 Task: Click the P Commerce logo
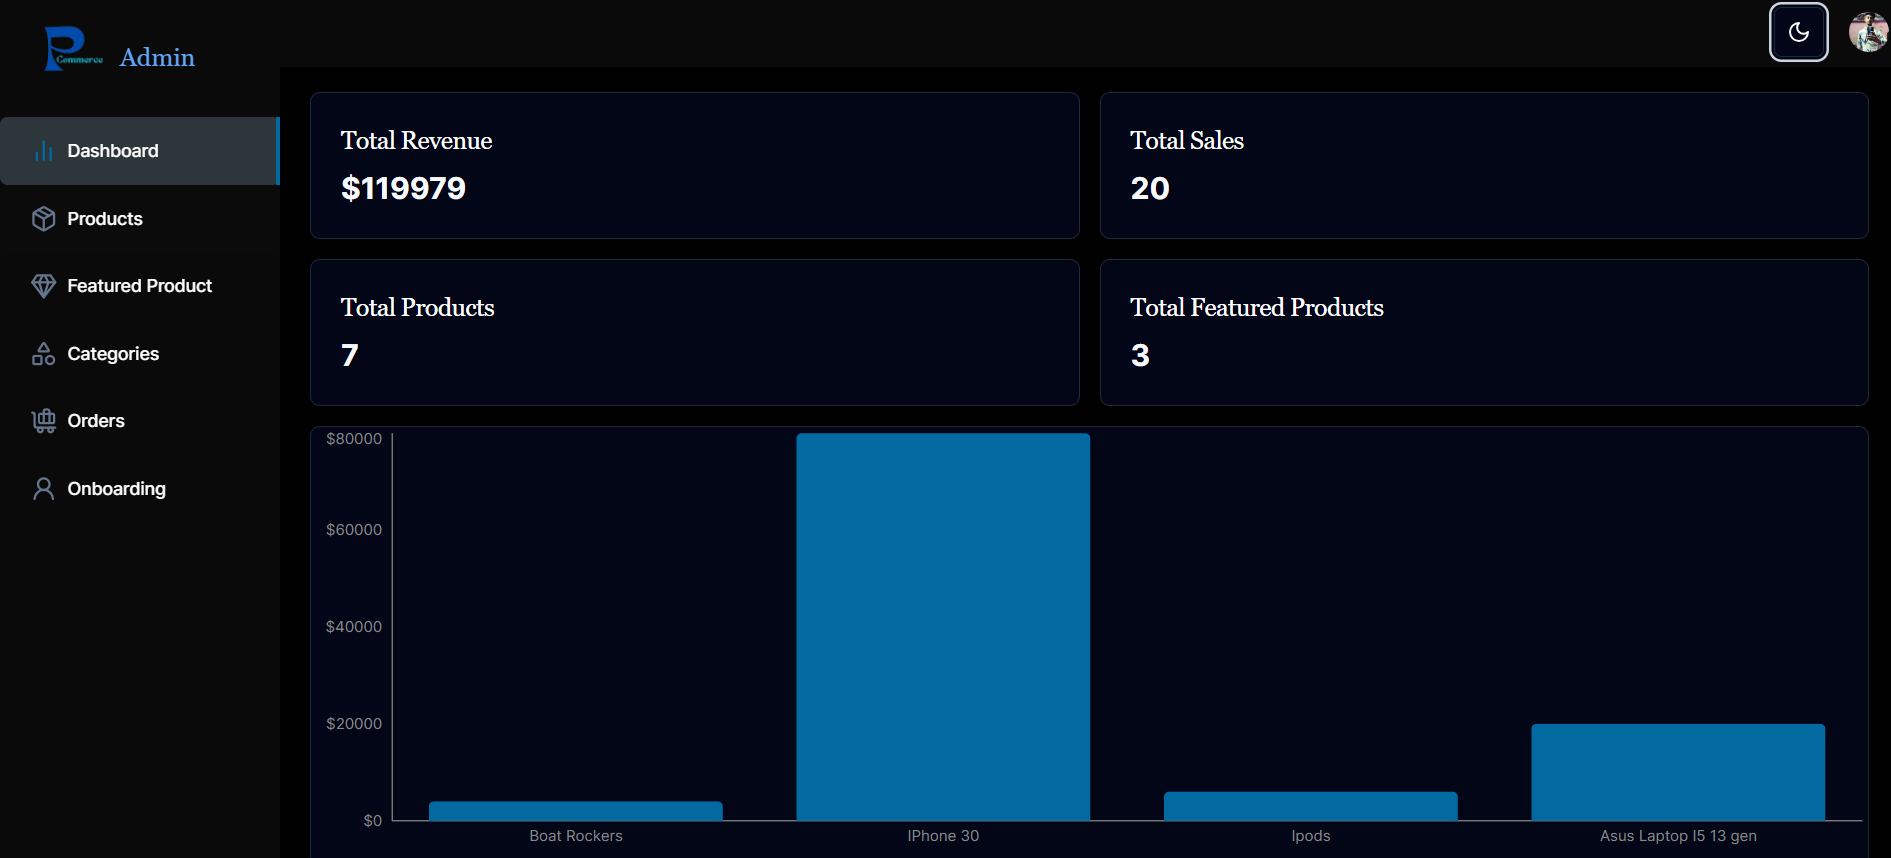pos(72,49)
